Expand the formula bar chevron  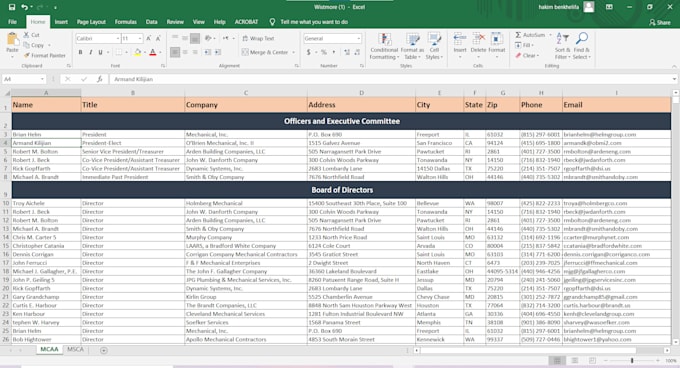[x=674, y=79]
